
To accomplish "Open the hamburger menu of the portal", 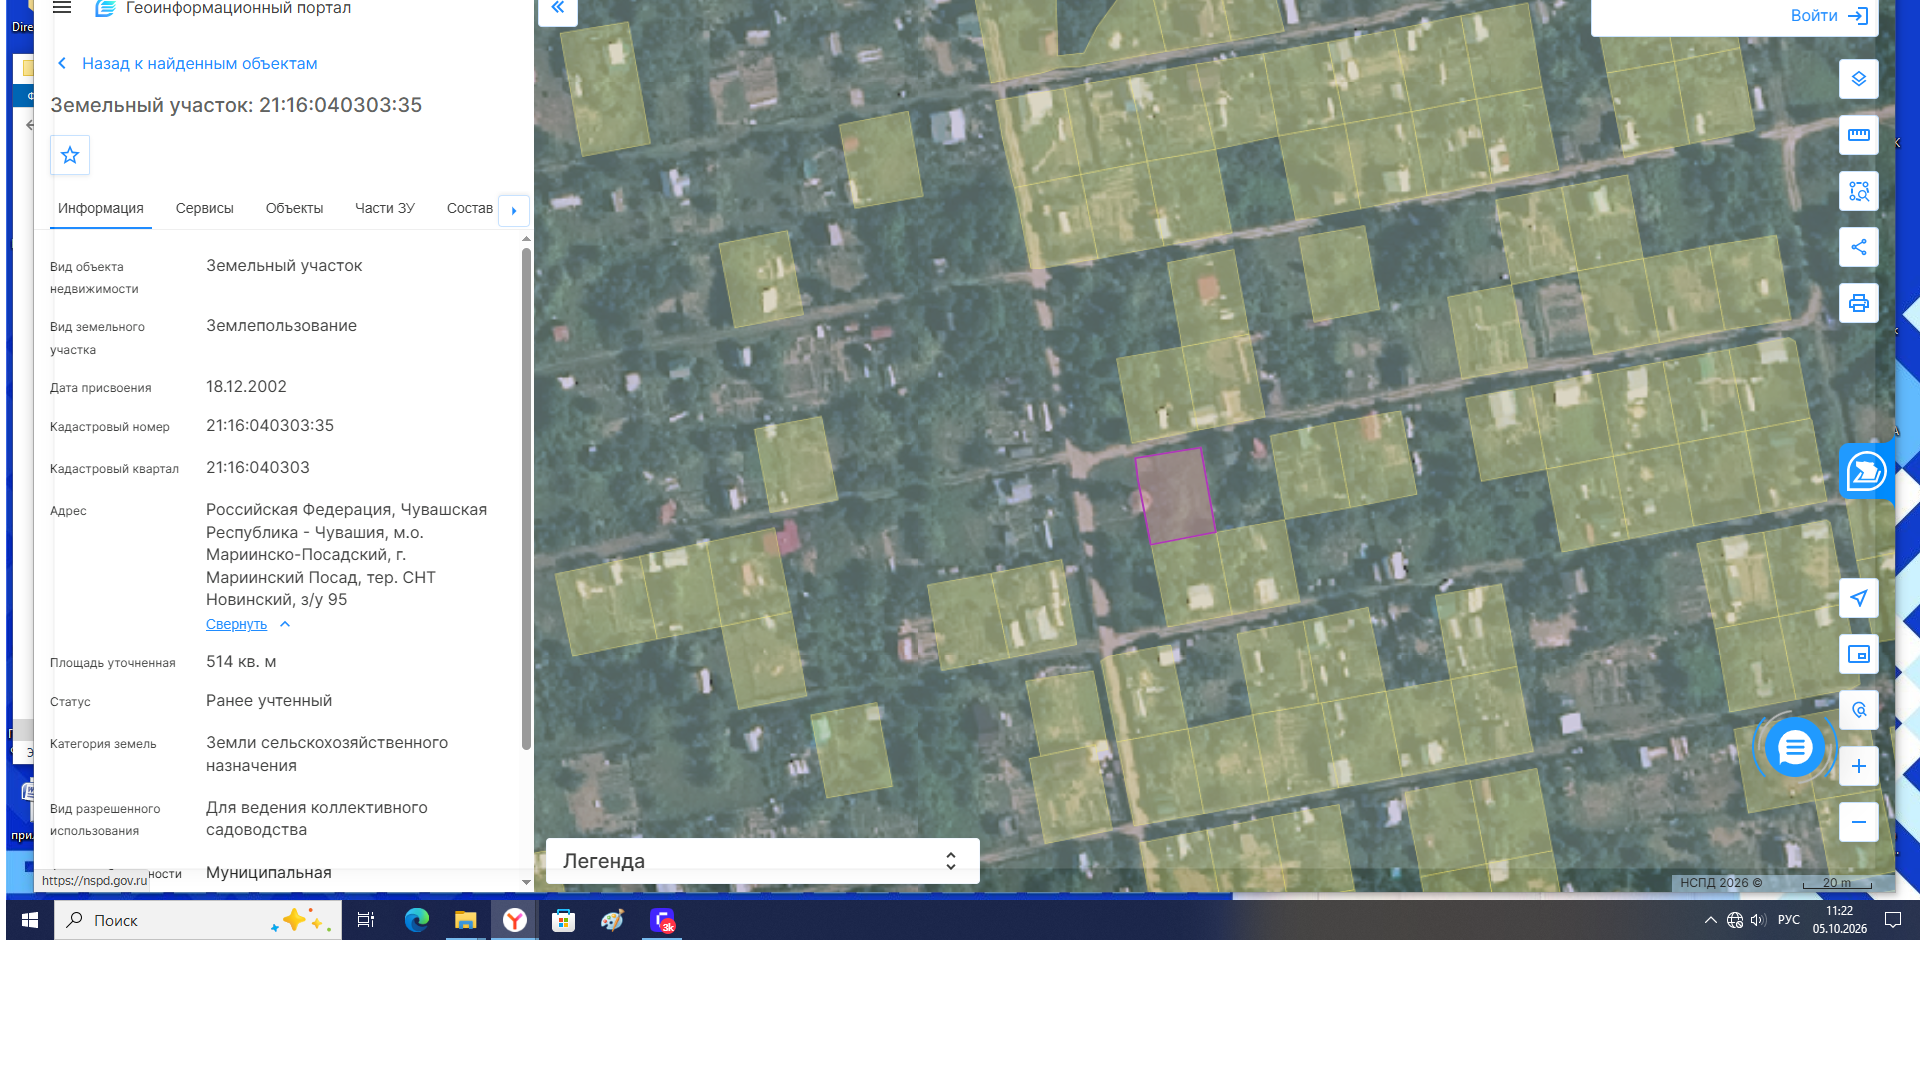I will coord(62,8).
